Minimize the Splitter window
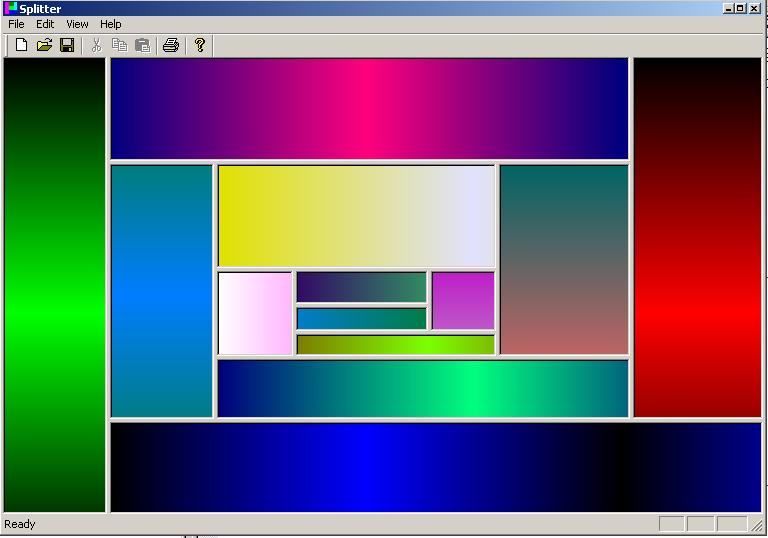The height and width of the screenshot is (538, 768). 728,8
